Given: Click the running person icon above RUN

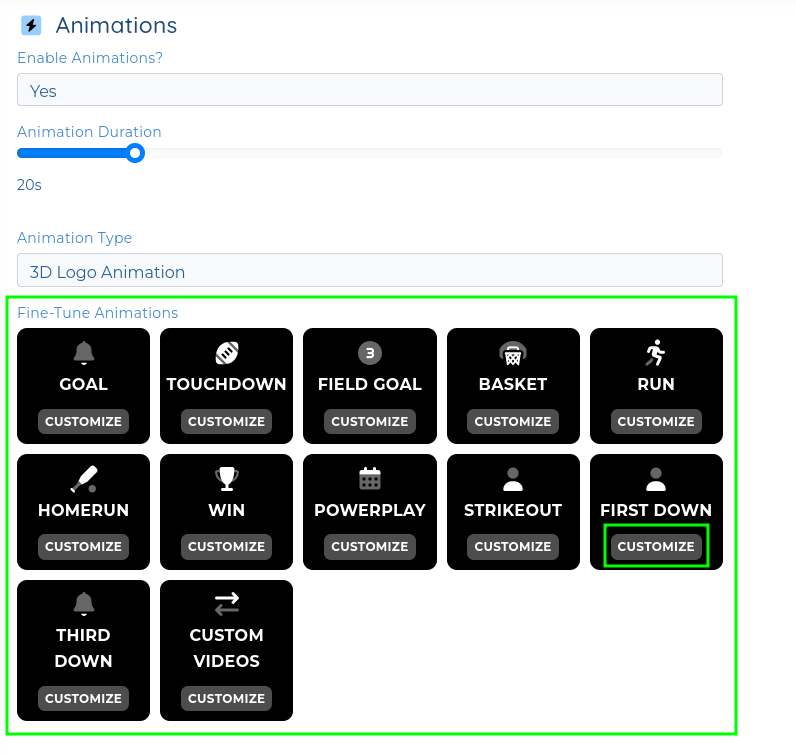Looking at the screenshot, I should [x=655, y=353].
